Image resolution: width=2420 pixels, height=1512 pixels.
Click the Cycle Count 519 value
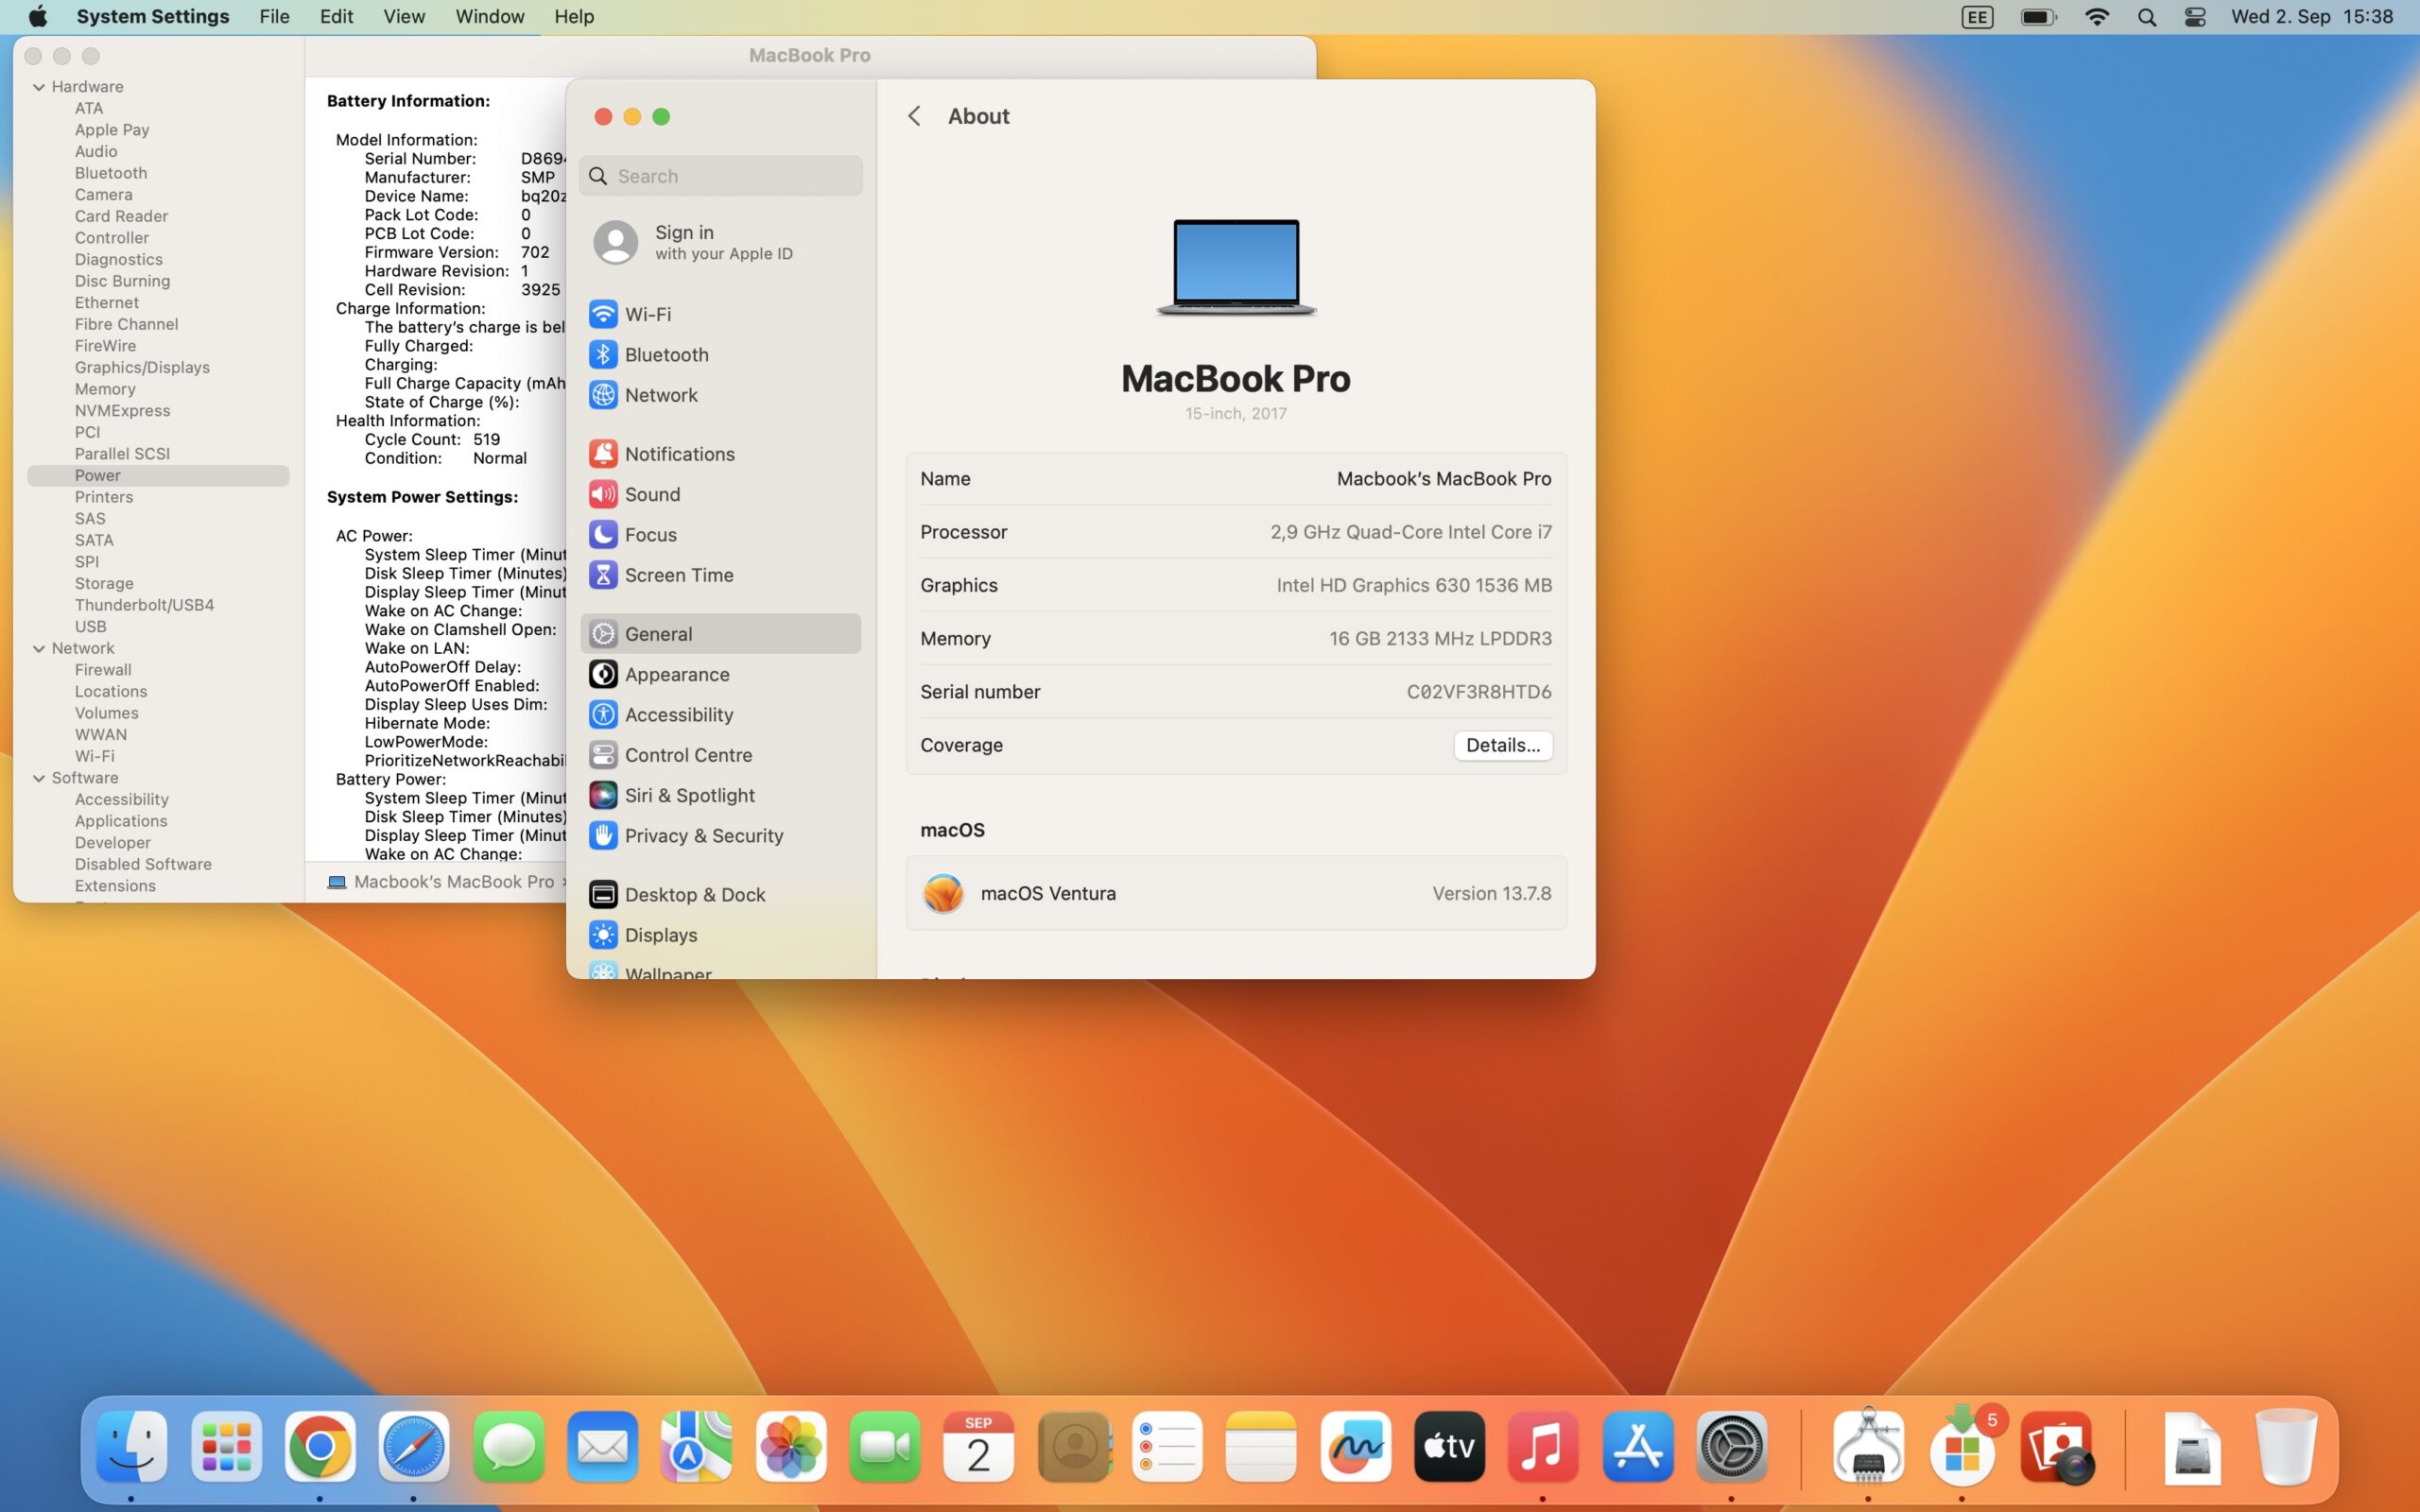click(x=486, y=439)
